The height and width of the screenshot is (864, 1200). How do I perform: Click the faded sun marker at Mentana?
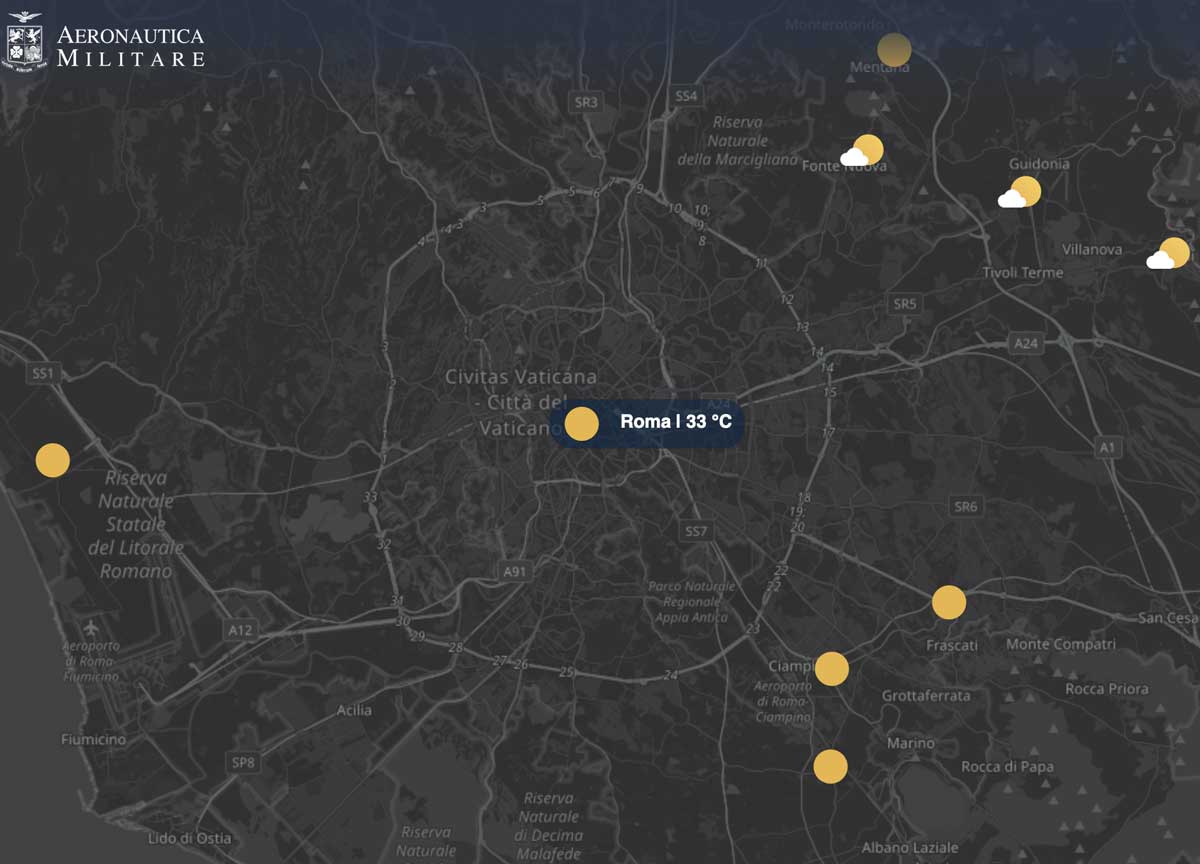(x=893, y=49)
